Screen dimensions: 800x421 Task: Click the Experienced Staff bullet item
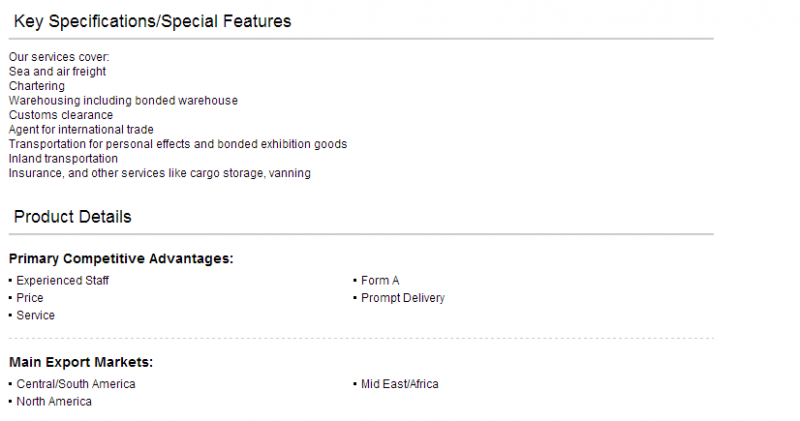[62, 281]
